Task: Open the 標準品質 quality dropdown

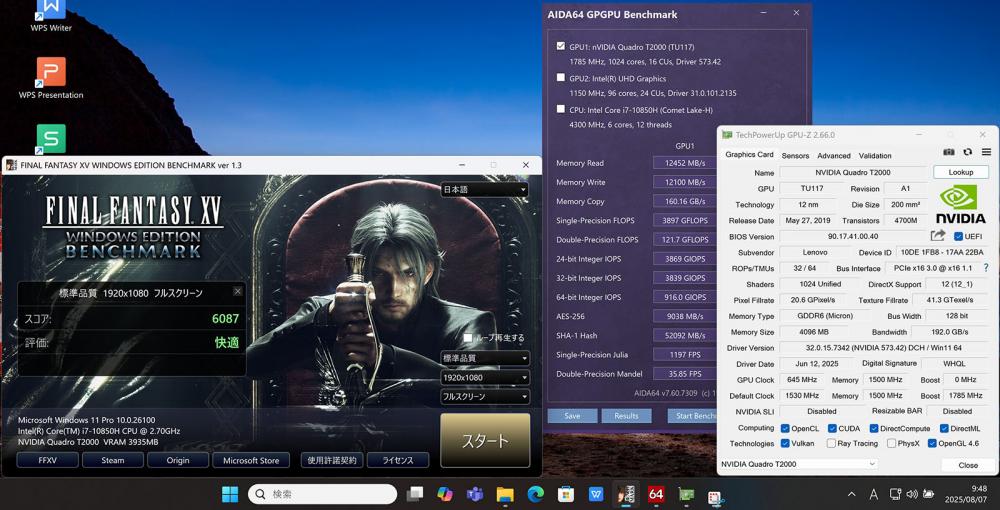Action: pyautogui.click(x=485, y=358)
